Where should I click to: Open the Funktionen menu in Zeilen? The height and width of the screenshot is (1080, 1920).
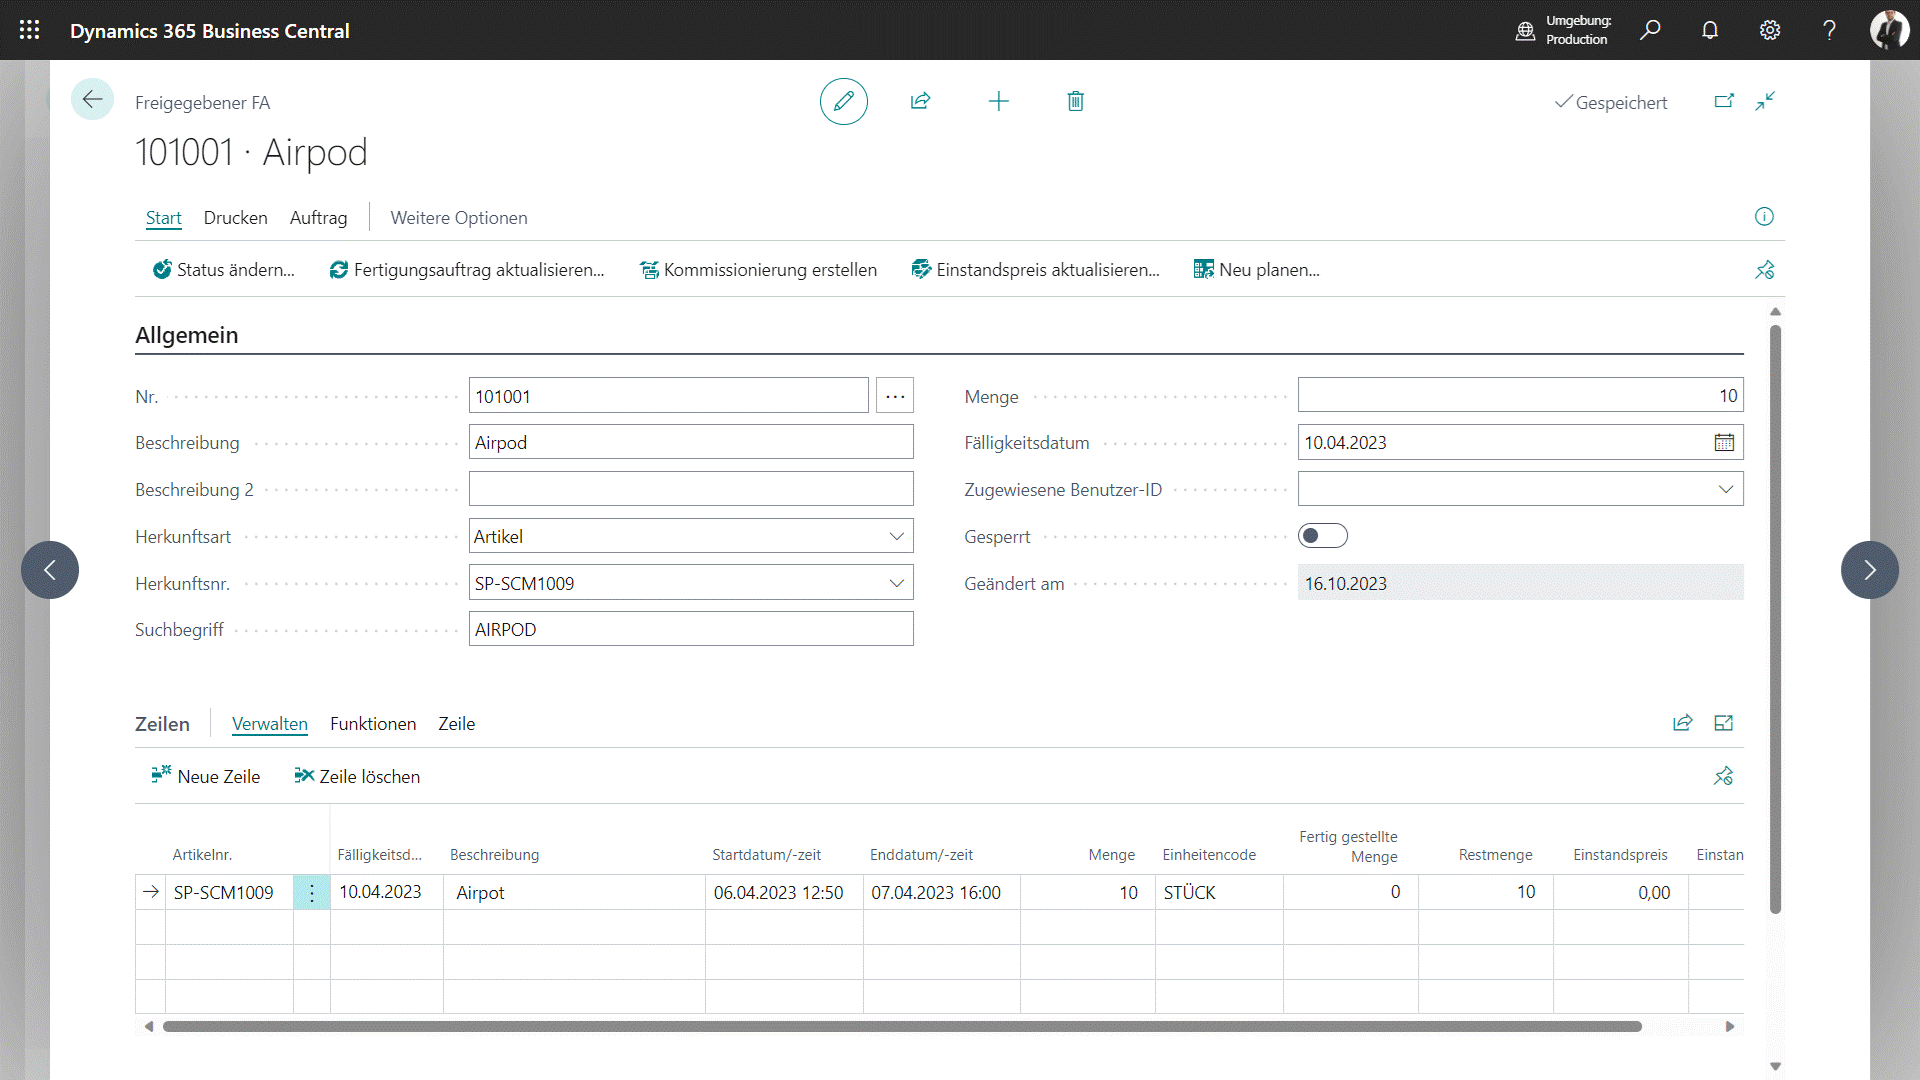(372, 724)
